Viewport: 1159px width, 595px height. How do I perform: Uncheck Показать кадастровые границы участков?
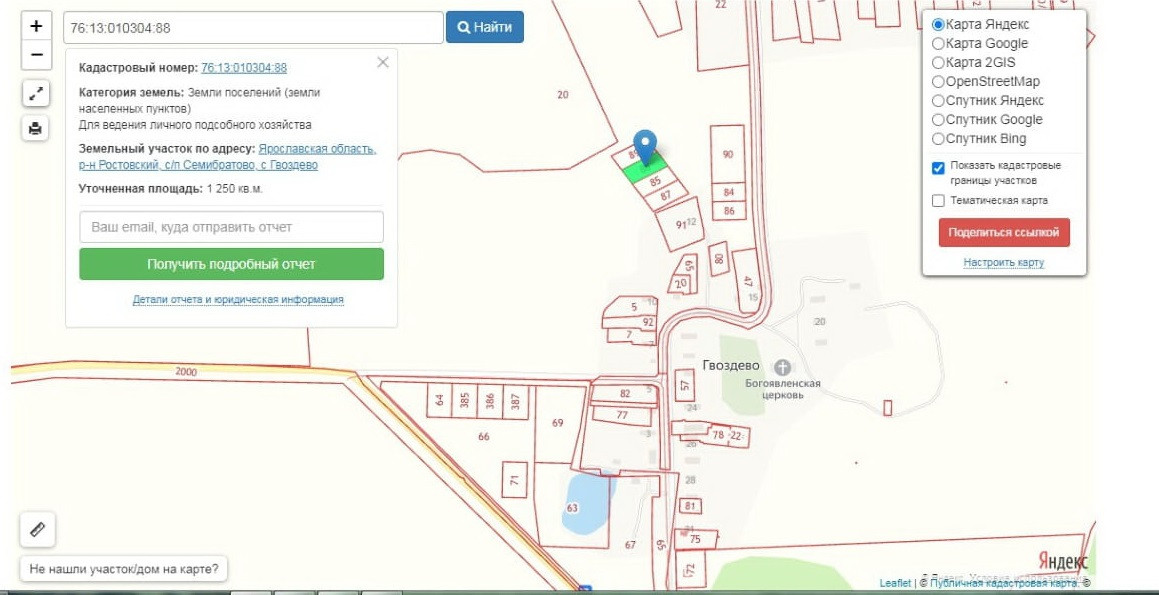[x=938, y=168]
